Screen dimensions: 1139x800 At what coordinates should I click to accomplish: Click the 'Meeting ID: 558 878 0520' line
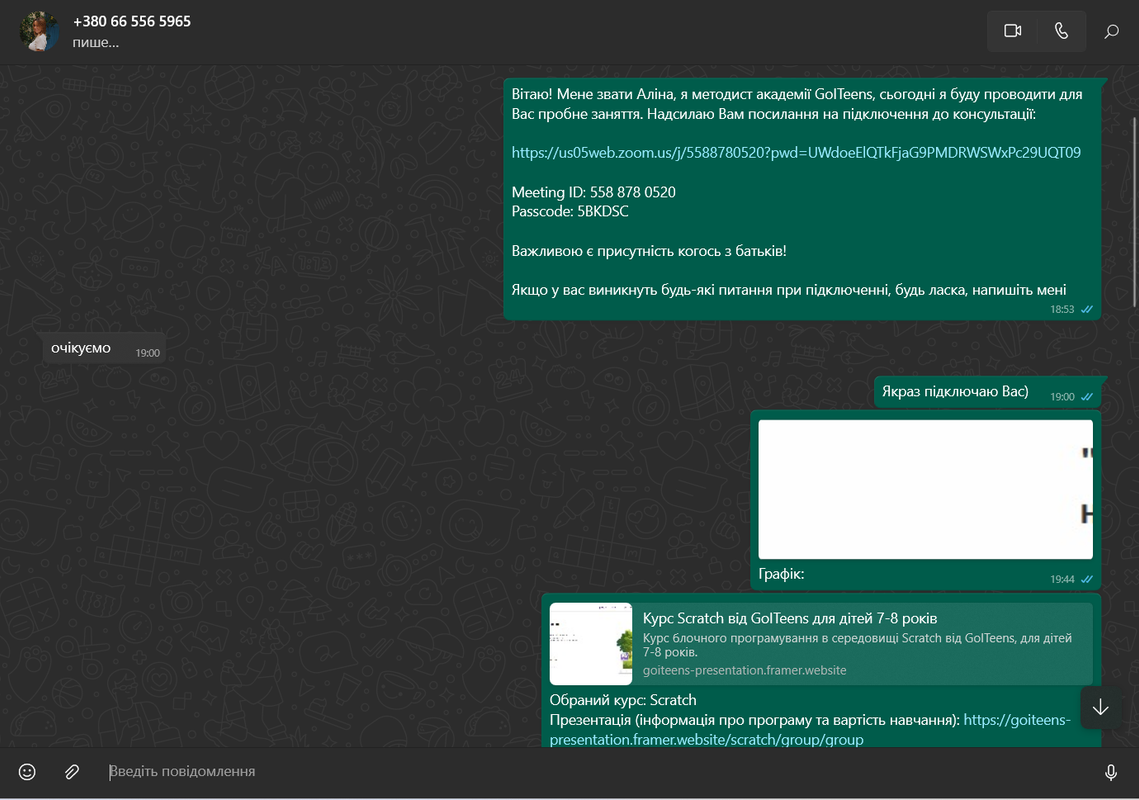click(x=593, y=192)
